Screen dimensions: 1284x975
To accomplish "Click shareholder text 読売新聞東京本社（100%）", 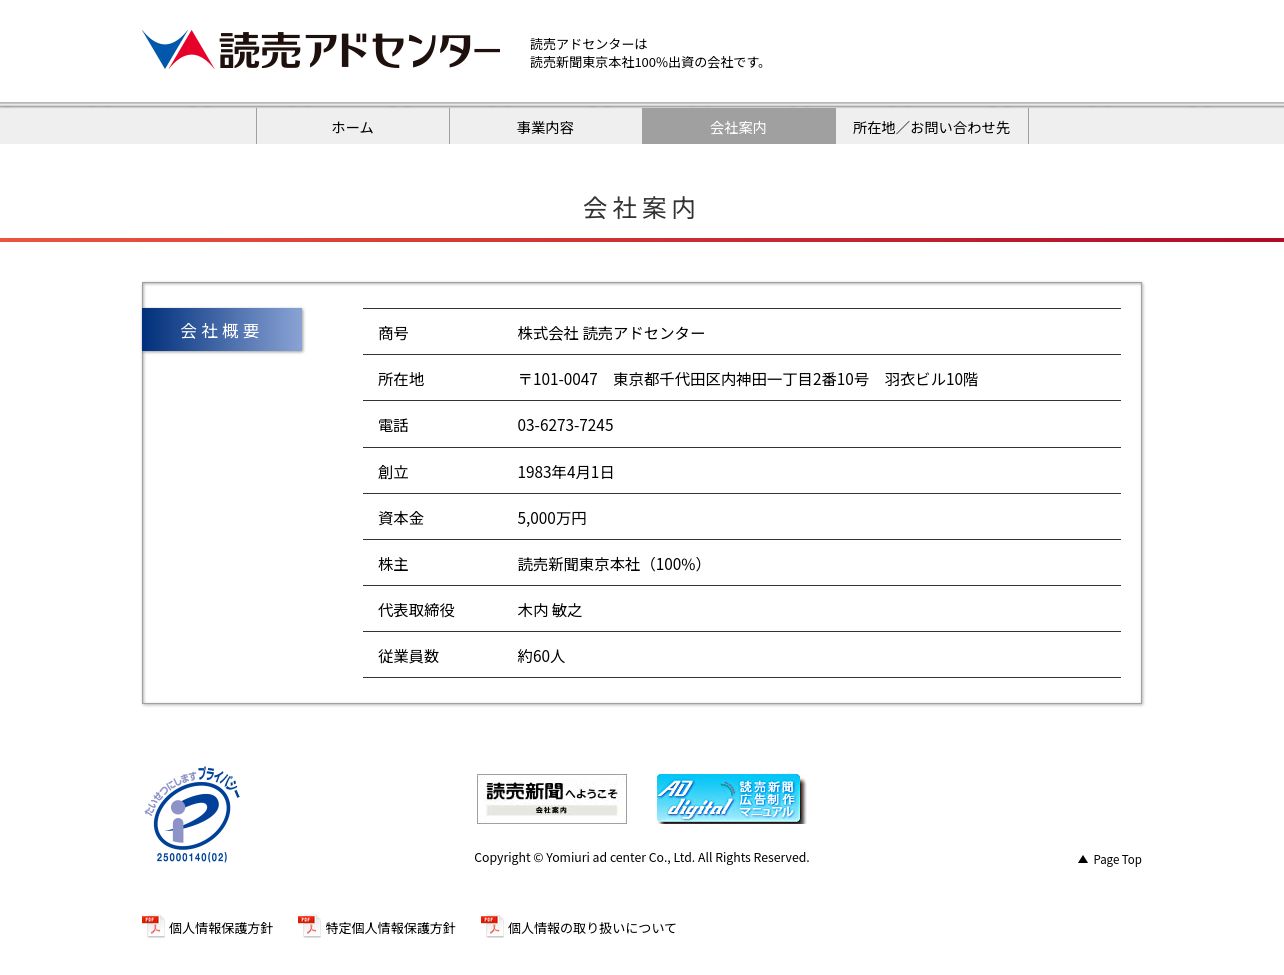I will tap(613, 564).
